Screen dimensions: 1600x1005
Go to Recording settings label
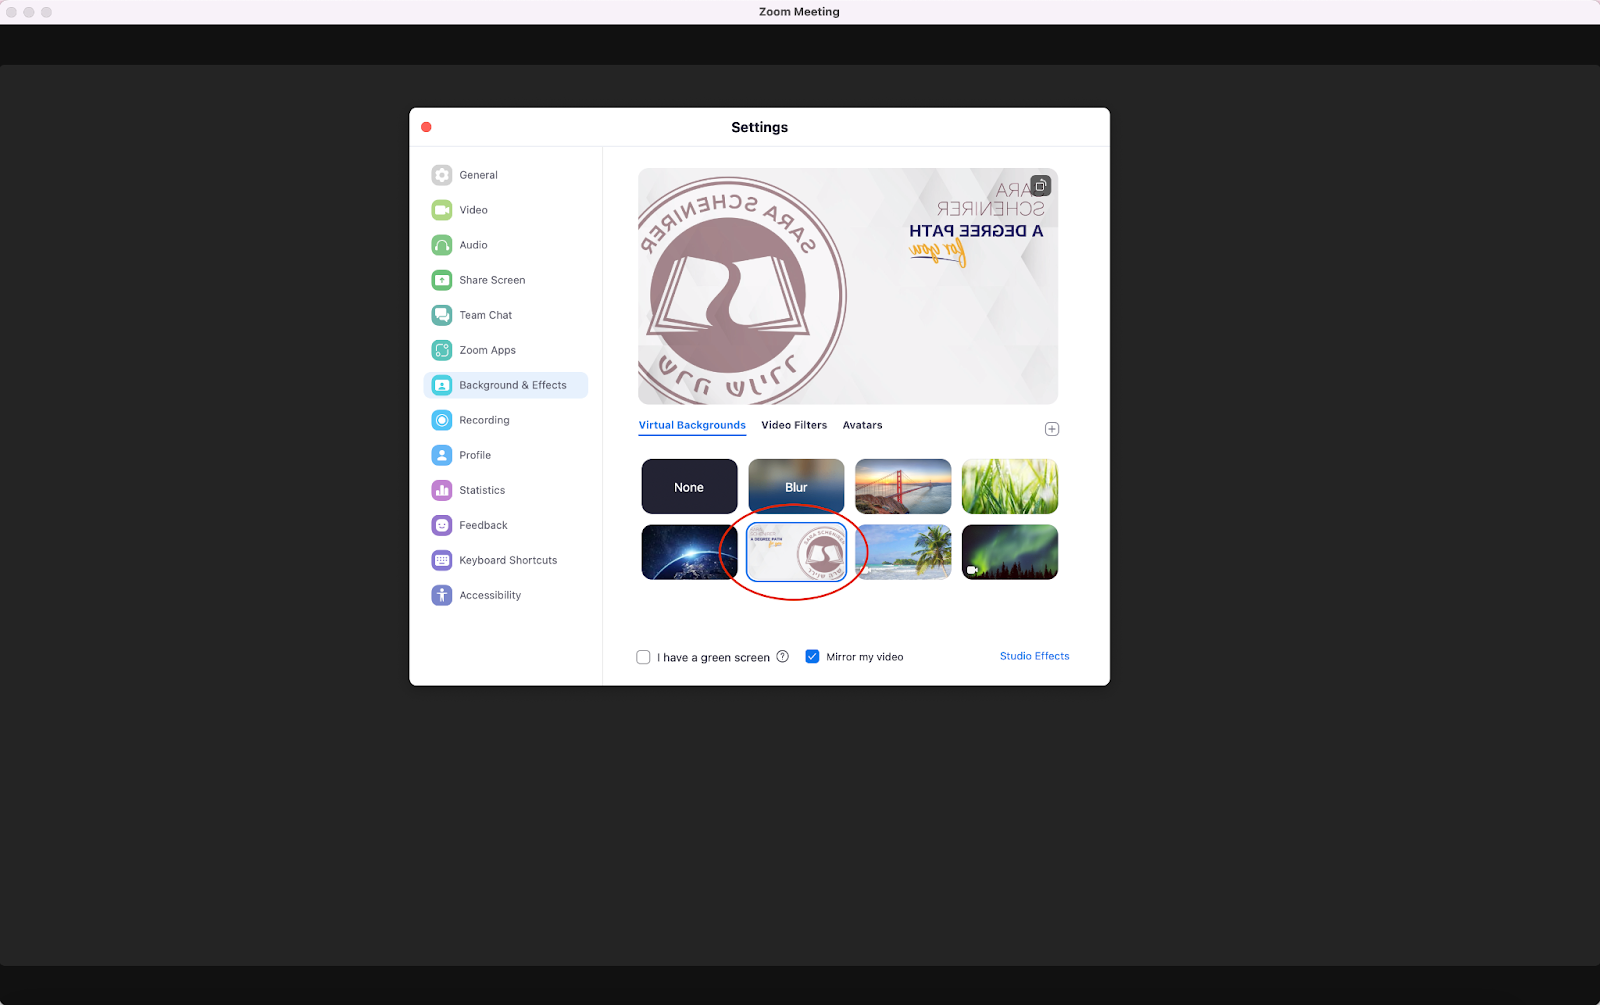coord(484,420)
